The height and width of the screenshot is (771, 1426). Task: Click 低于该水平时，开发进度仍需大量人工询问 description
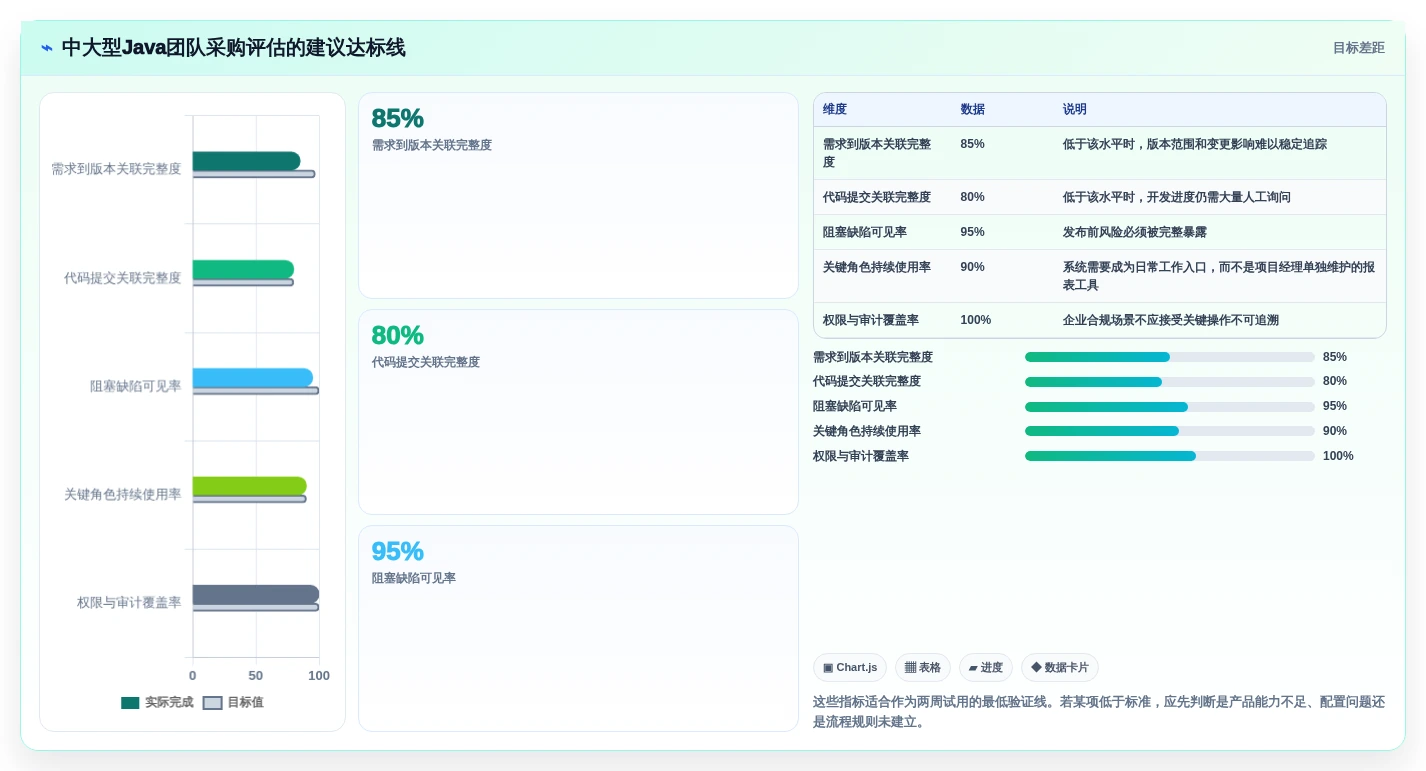pyautogui.click(x=1176, y=197)
